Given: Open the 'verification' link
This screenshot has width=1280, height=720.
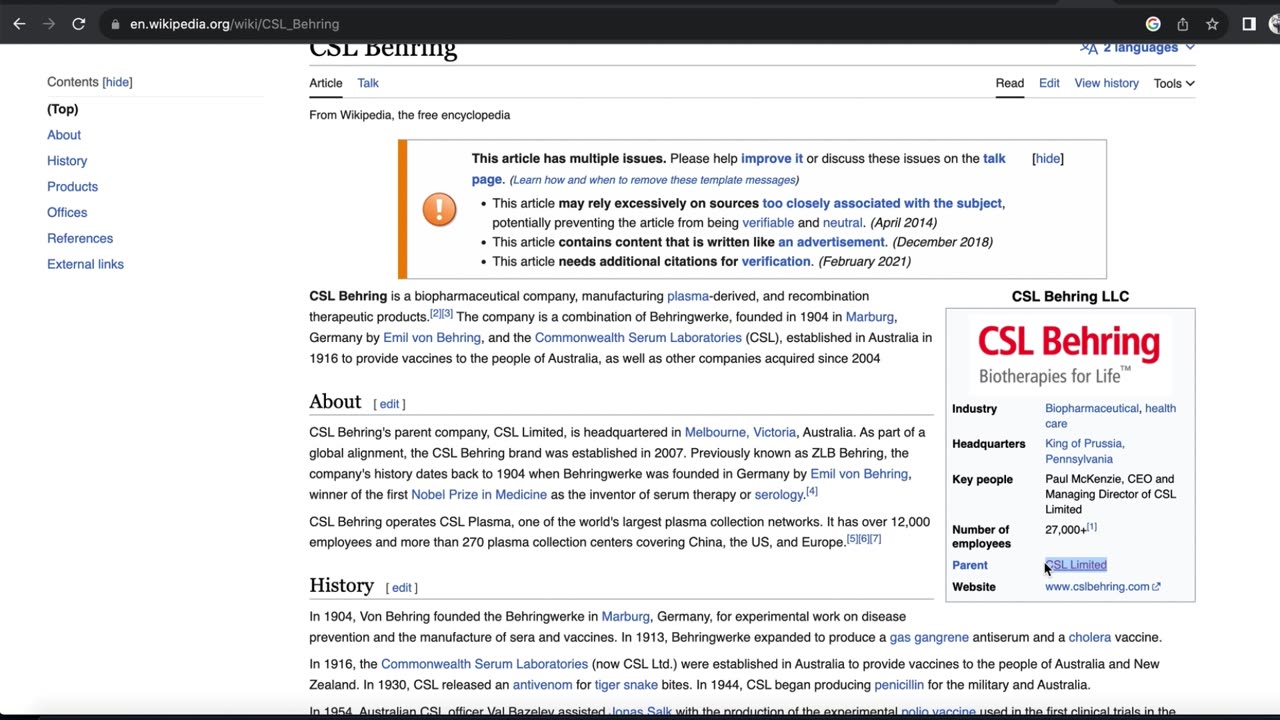Looking at the screenshot, I should (776, 261).
